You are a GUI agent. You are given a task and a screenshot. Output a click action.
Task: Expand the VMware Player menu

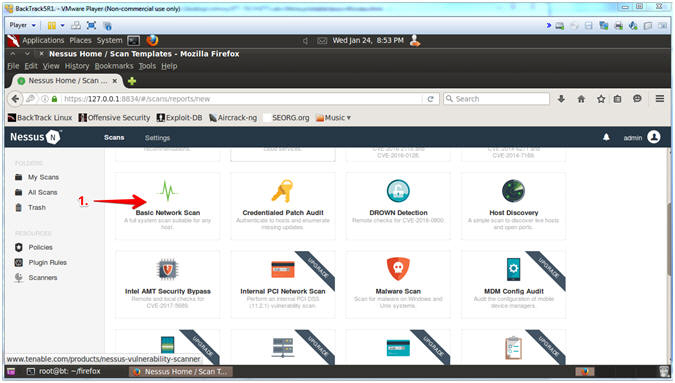tap(23, 25)
